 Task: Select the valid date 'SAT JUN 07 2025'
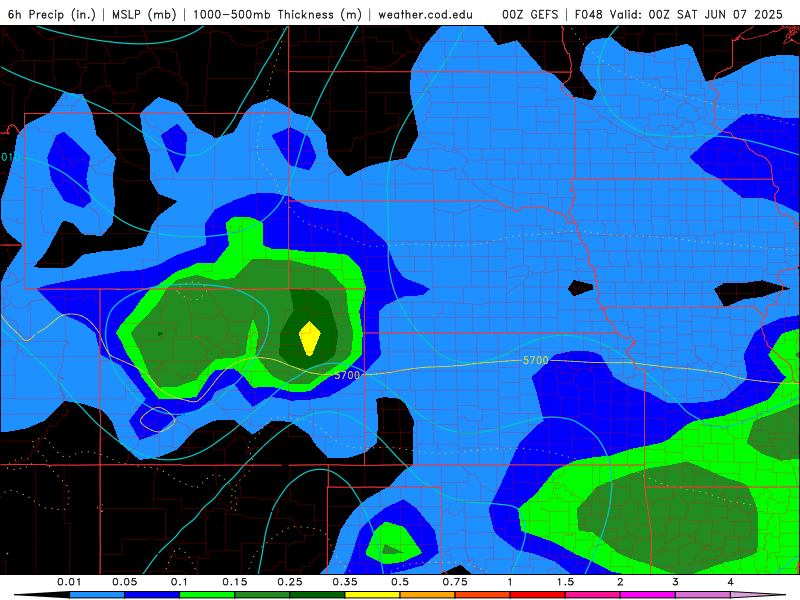click(730, 14)
